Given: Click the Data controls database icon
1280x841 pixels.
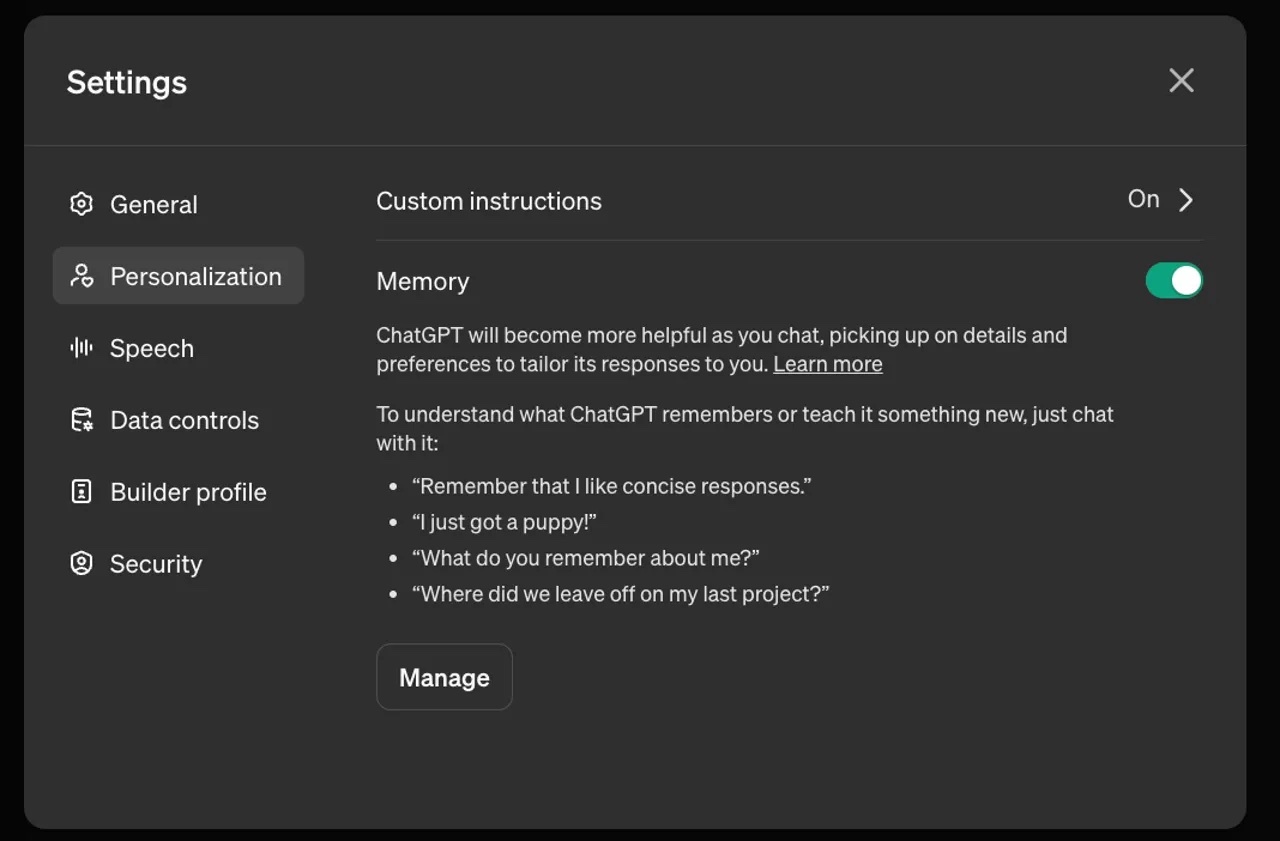Looking at the screenshot, I should point(81,421).
